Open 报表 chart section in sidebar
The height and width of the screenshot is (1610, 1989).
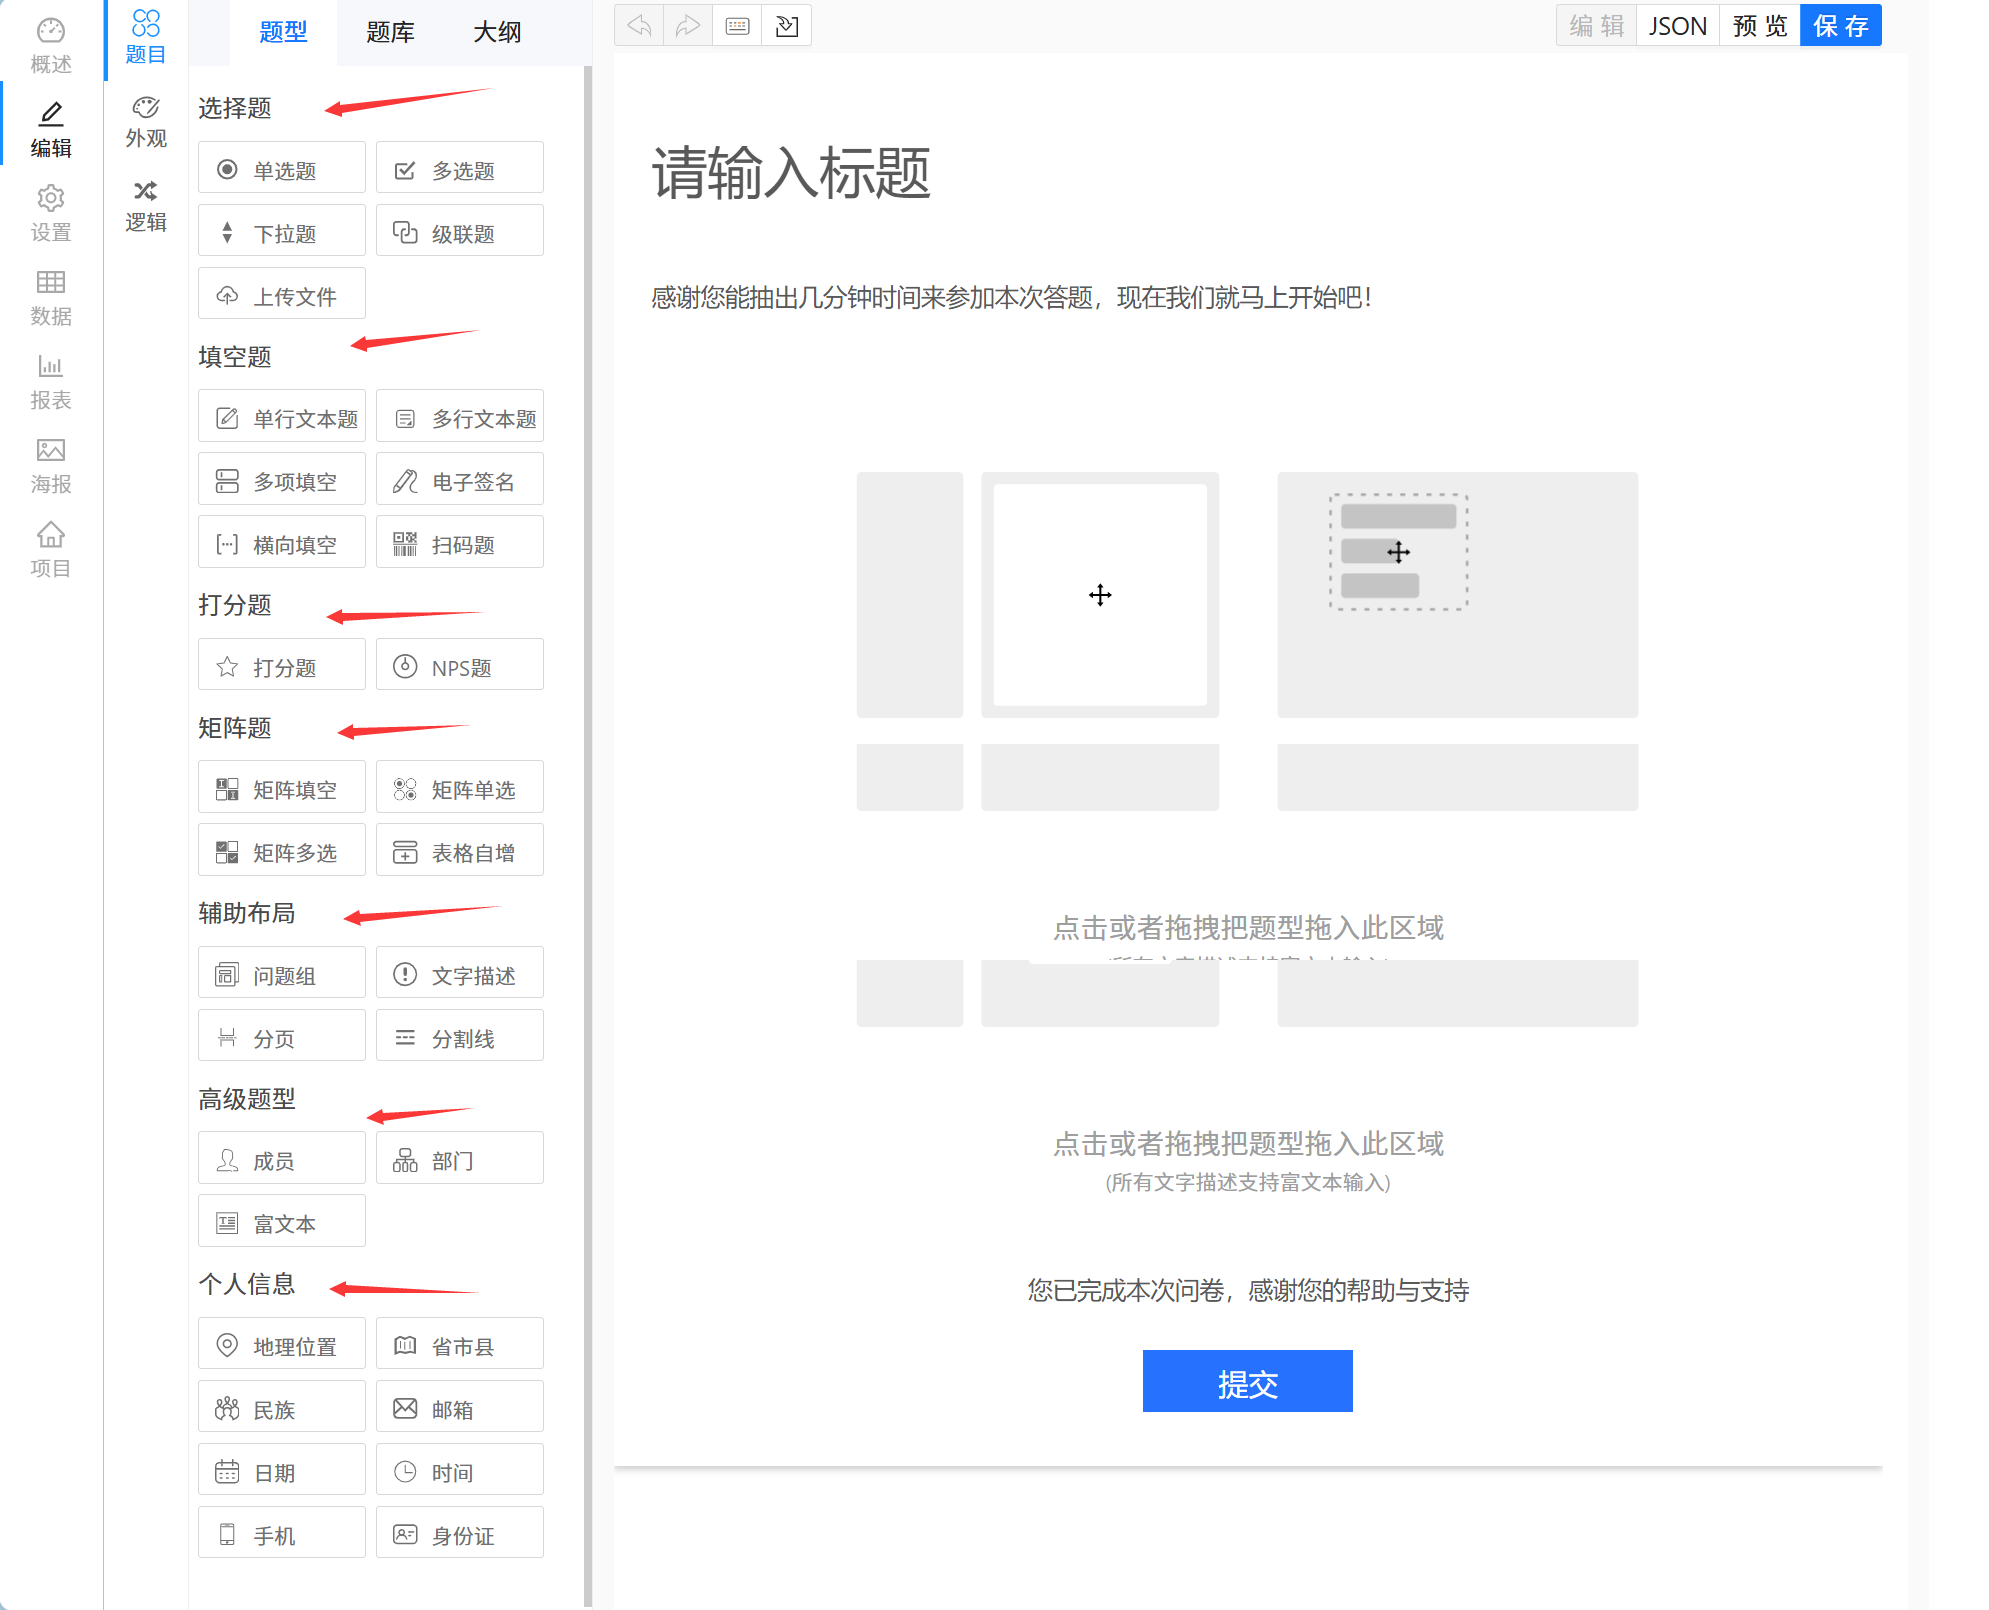coord(51,381)
